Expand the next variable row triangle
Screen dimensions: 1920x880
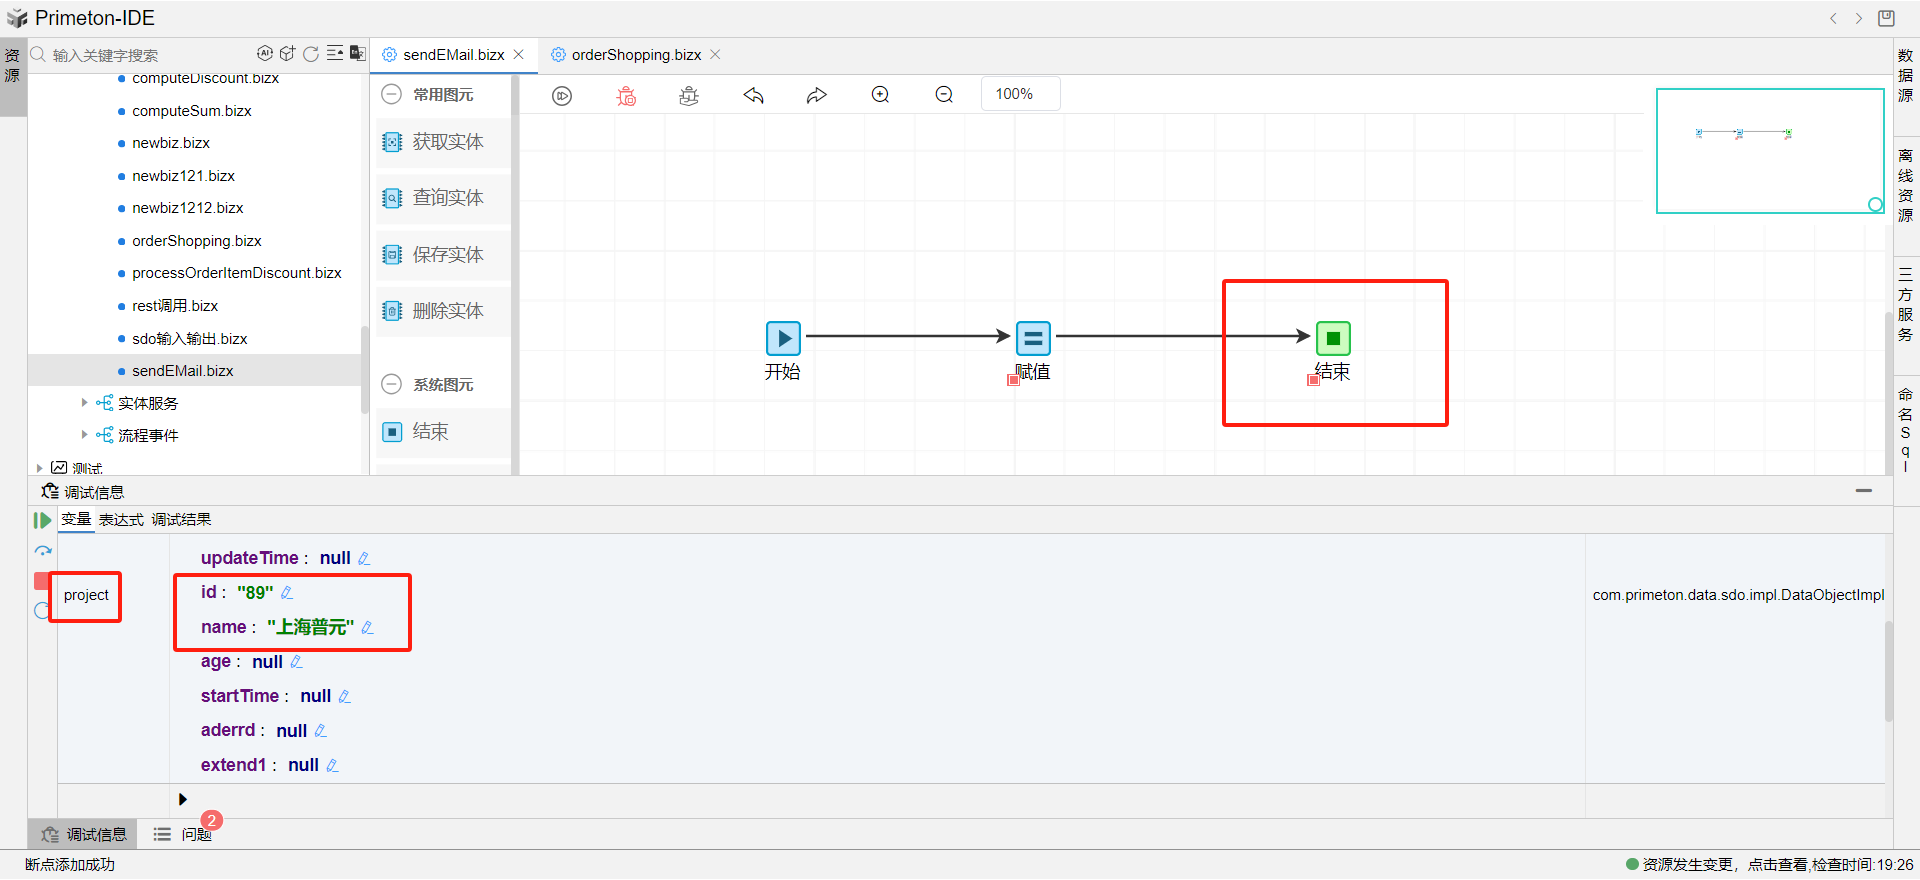(182, 799)
